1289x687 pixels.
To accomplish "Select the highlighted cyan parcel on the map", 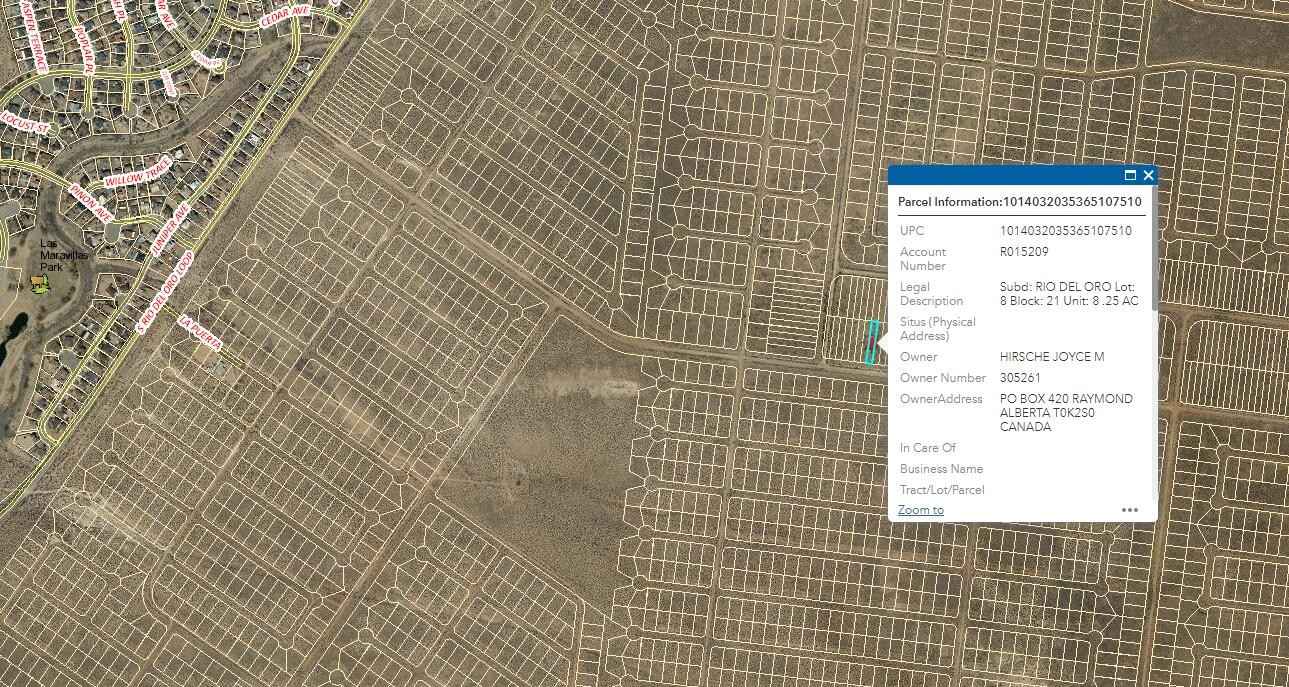I will (871, 343).
